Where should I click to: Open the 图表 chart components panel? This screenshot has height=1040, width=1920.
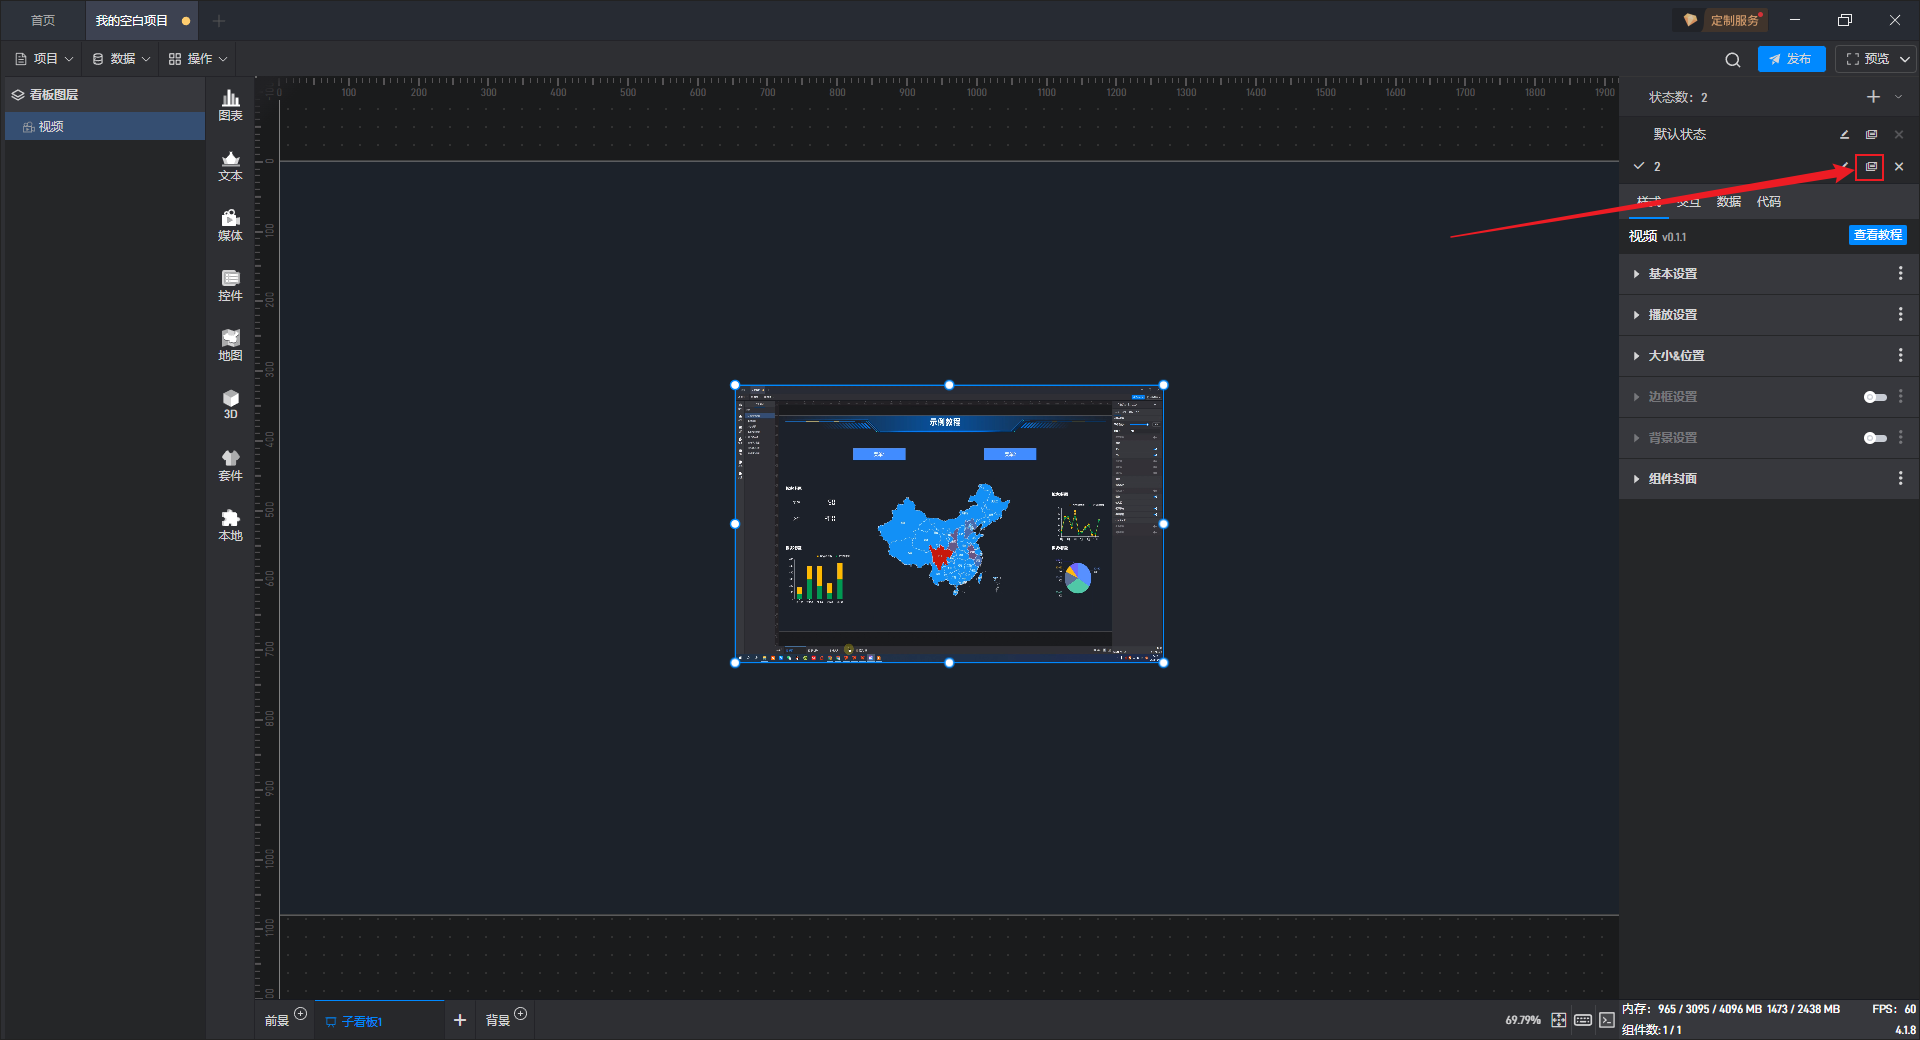point(230,105)
